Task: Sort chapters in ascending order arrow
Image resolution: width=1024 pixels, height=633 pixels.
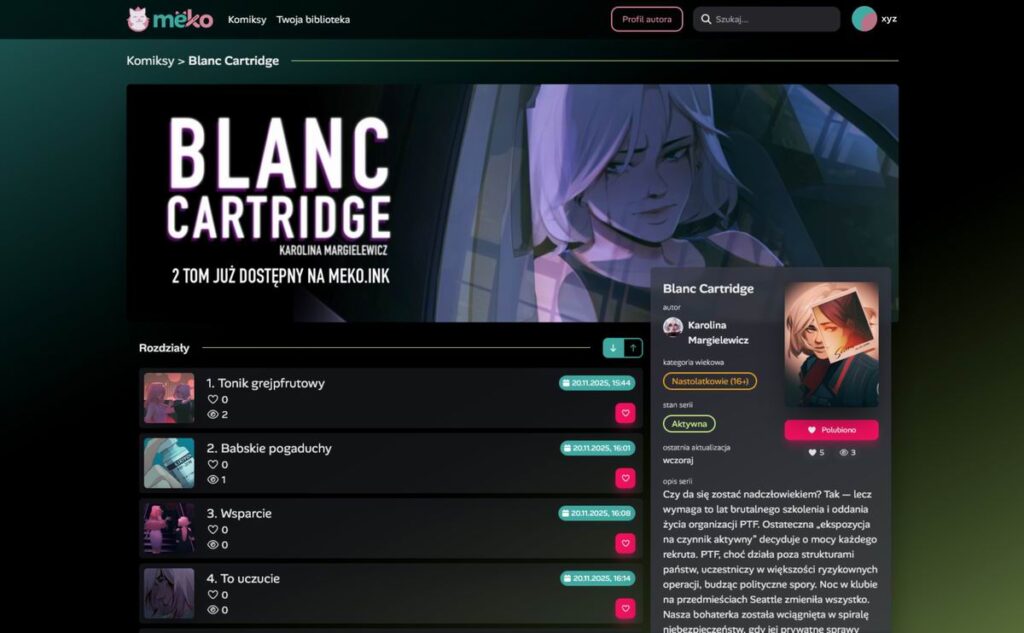Action: (633, 348)
